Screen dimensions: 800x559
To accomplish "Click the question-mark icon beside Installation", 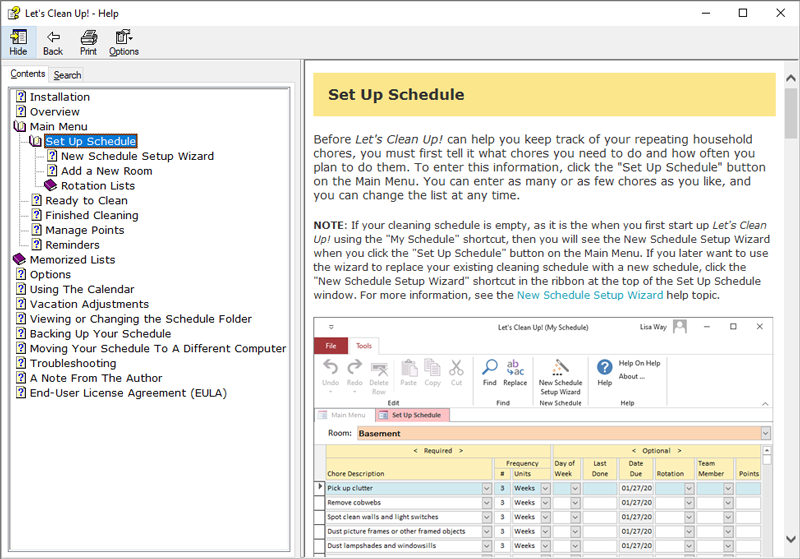I will pyautogui.click(x=21, y=96).
